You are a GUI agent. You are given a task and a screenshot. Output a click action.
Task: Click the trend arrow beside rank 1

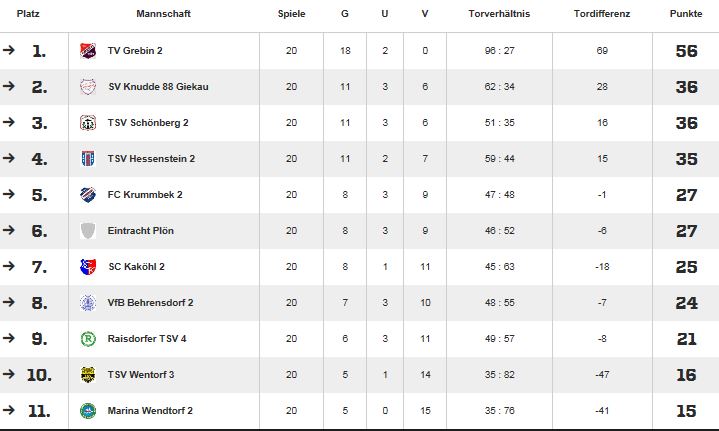point(9,50)
